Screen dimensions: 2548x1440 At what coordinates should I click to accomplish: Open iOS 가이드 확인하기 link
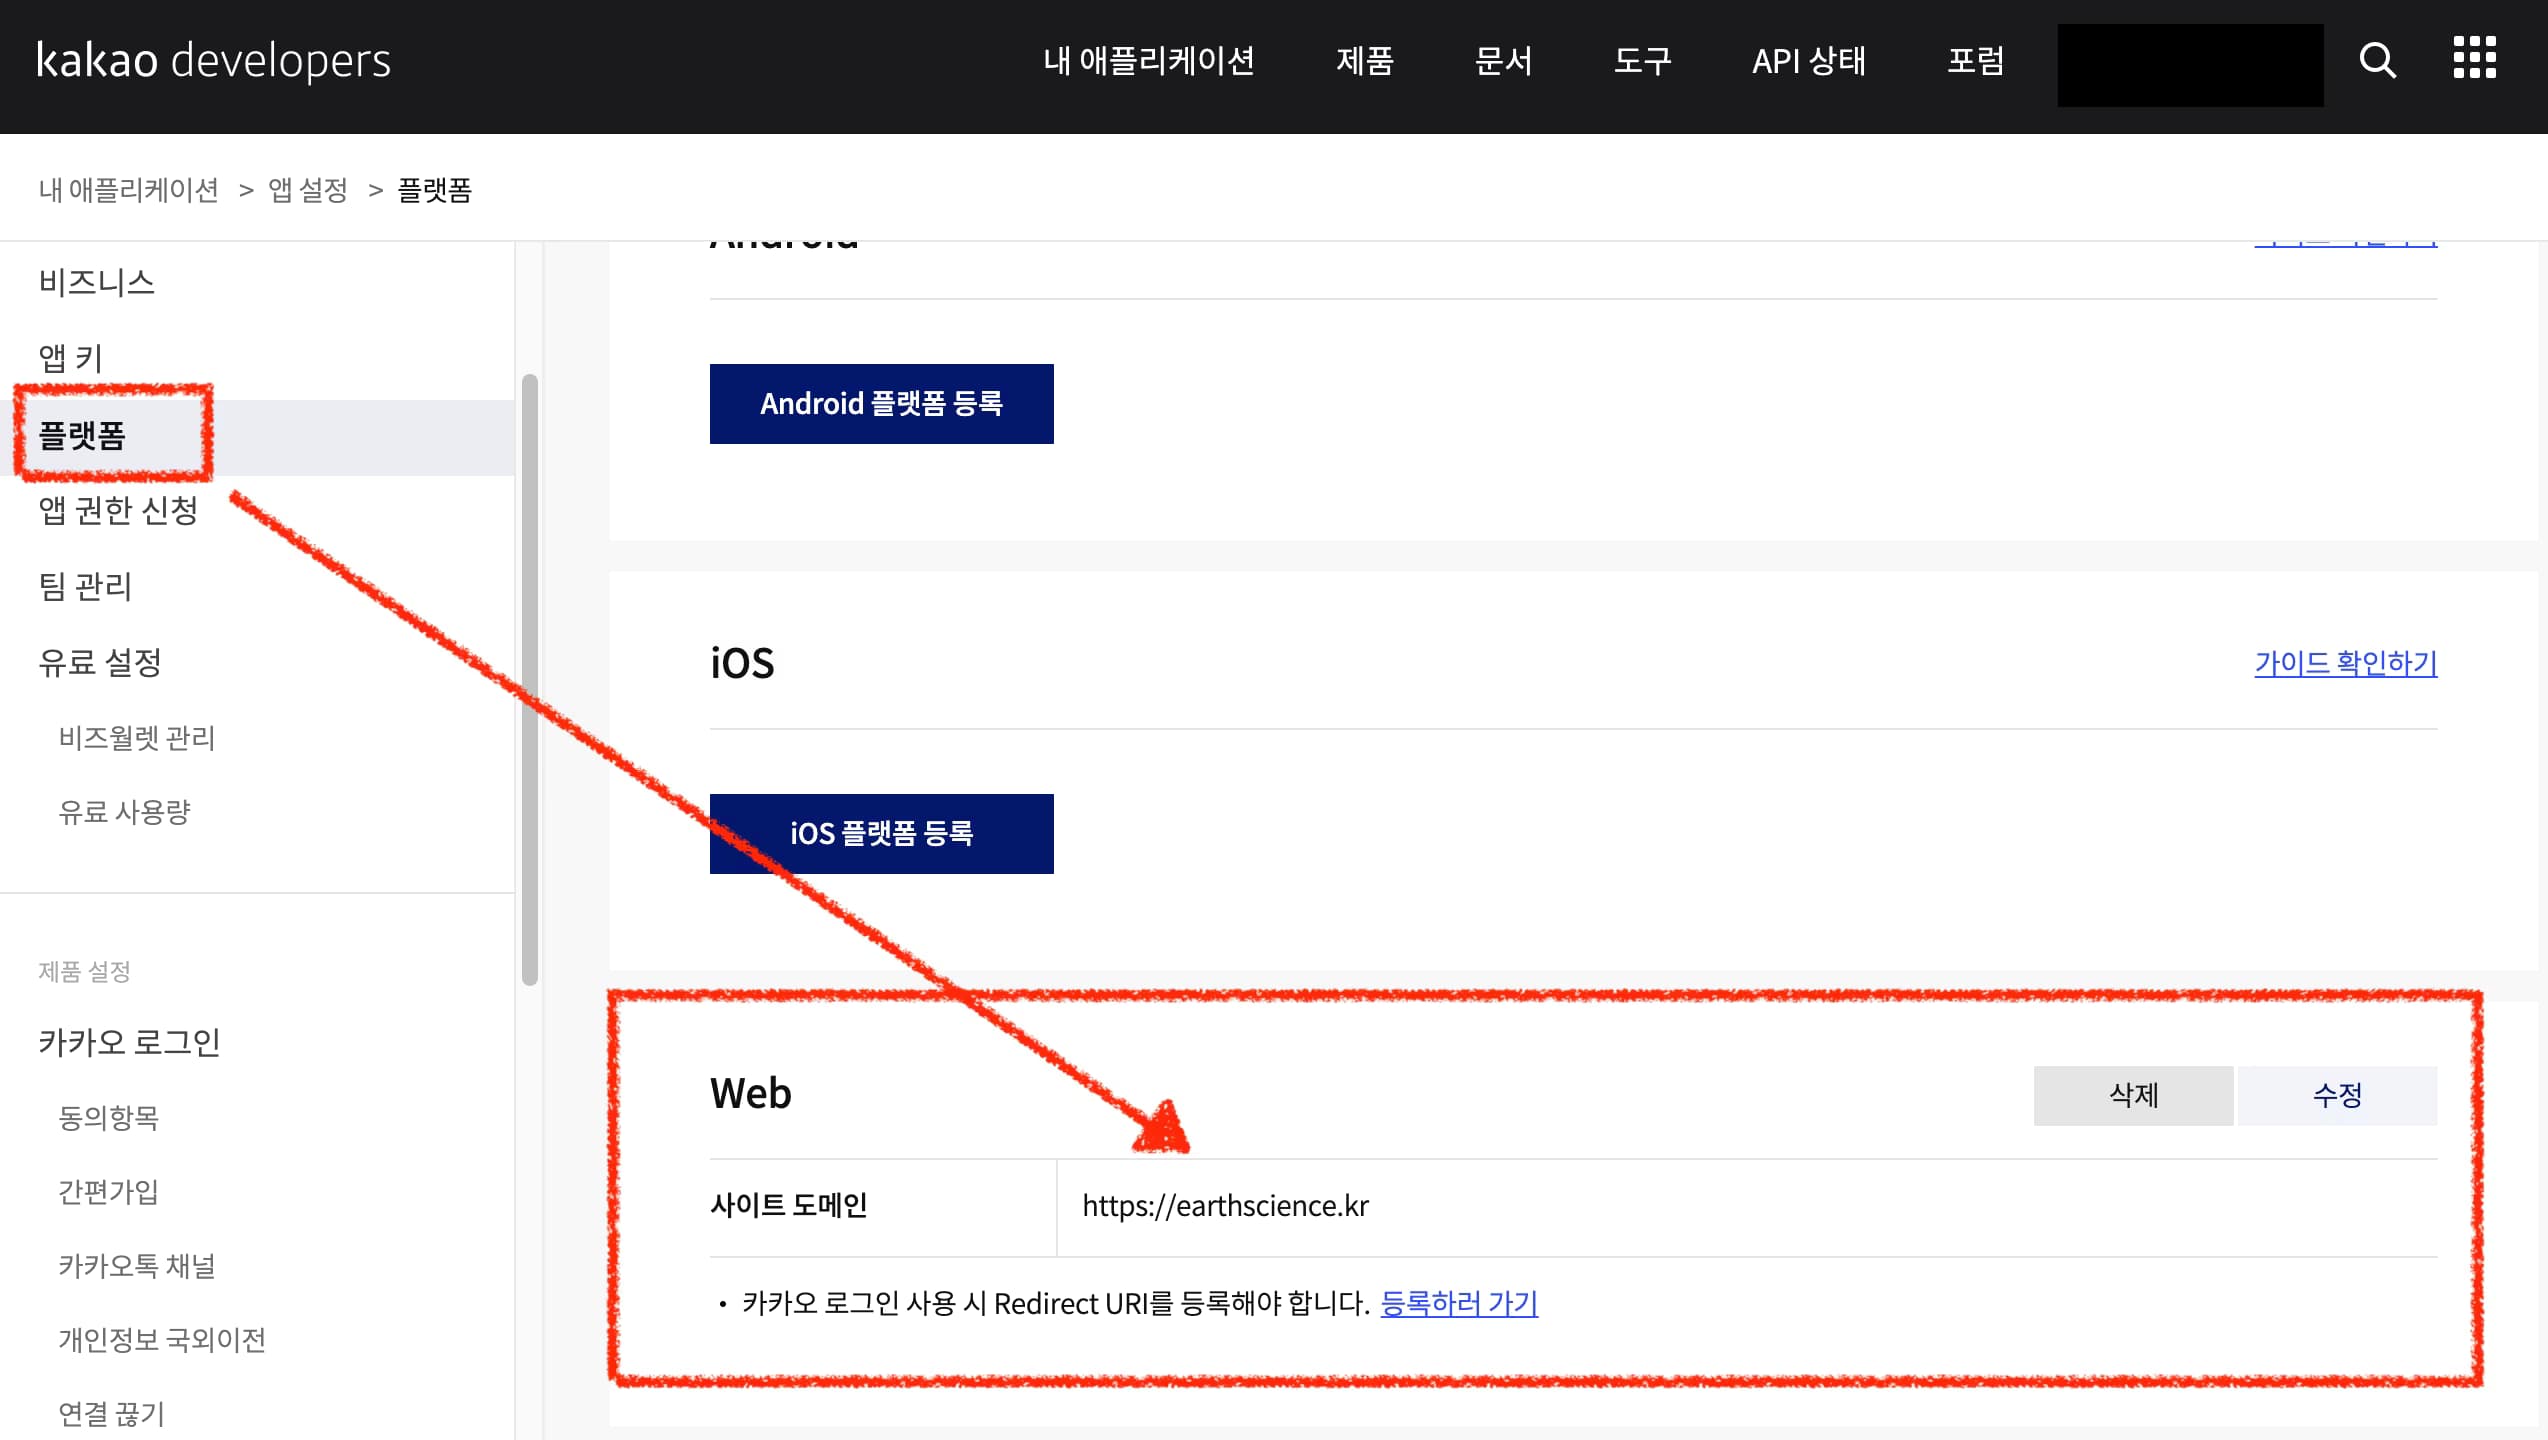click(x=2345, y=663)
